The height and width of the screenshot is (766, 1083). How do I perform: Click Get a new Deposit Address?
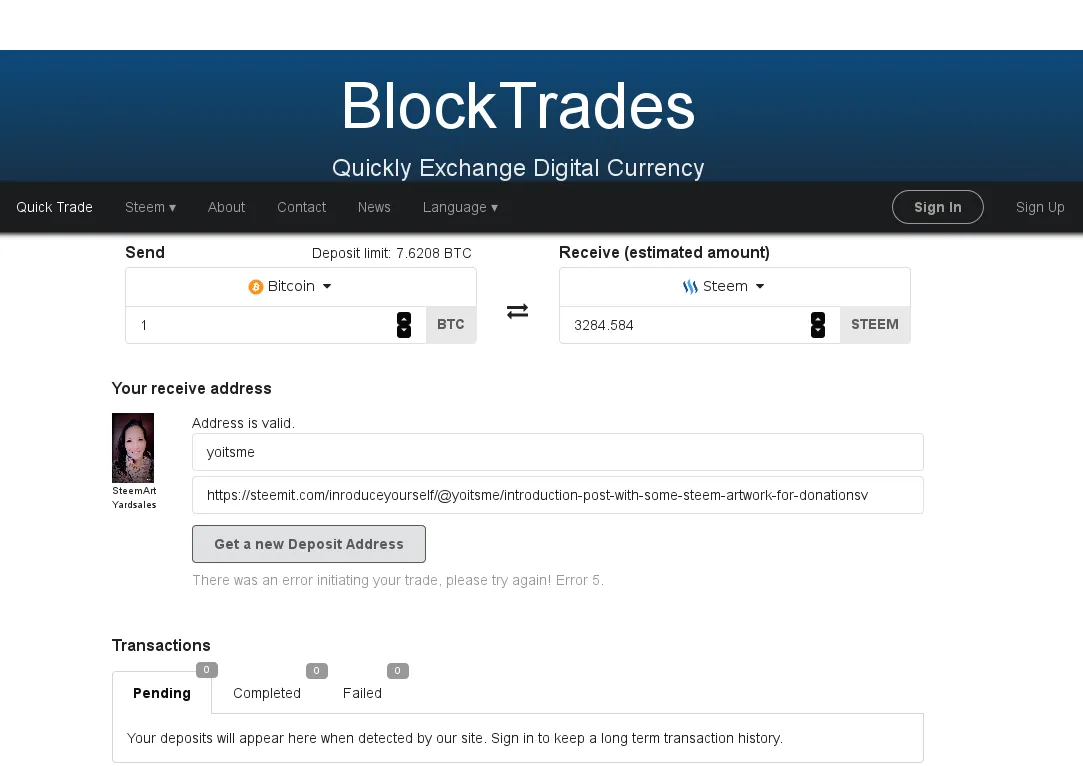[x=309, y=544]
